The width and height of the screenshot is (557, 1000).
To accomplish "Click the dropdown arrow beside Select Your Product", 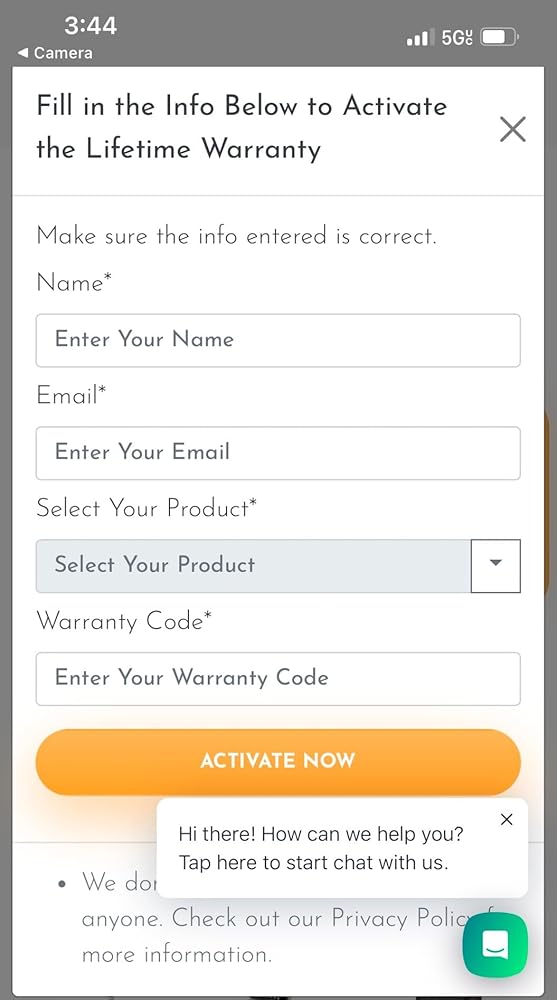I will coord(496,566).
